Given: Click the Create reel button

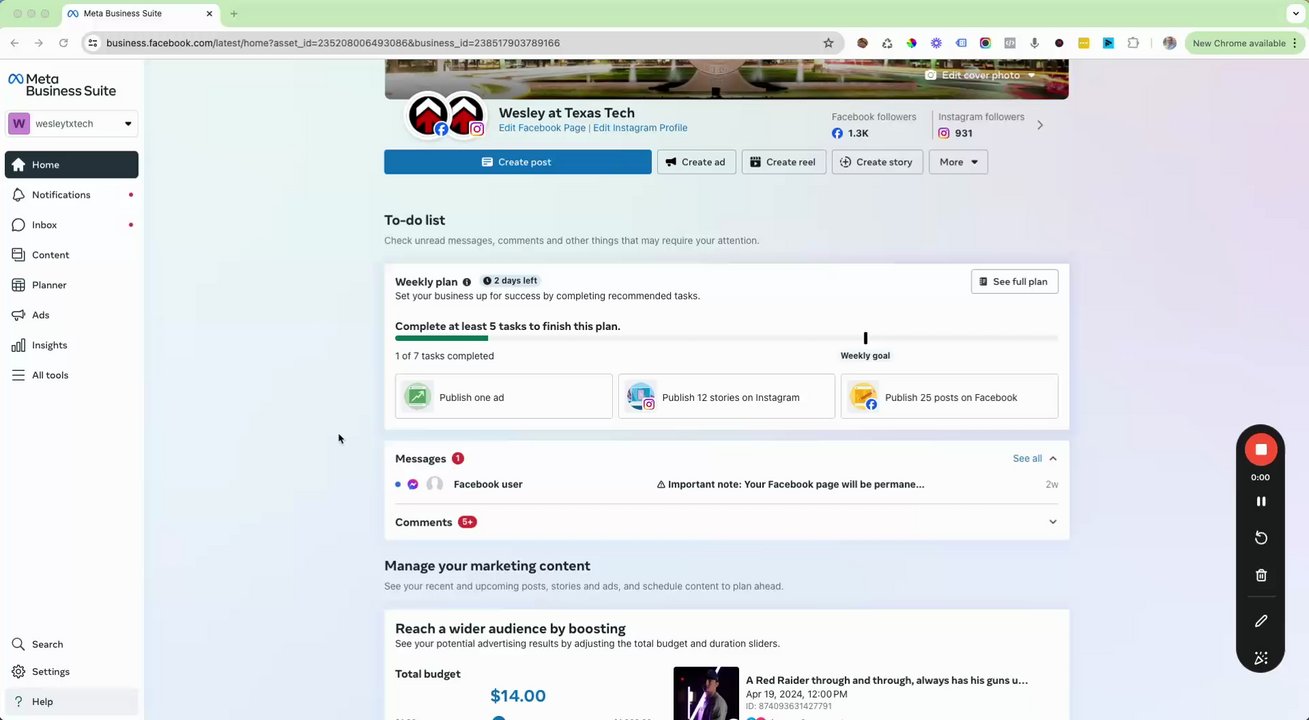Looking at the screenshot, I should tap(784, 162).
